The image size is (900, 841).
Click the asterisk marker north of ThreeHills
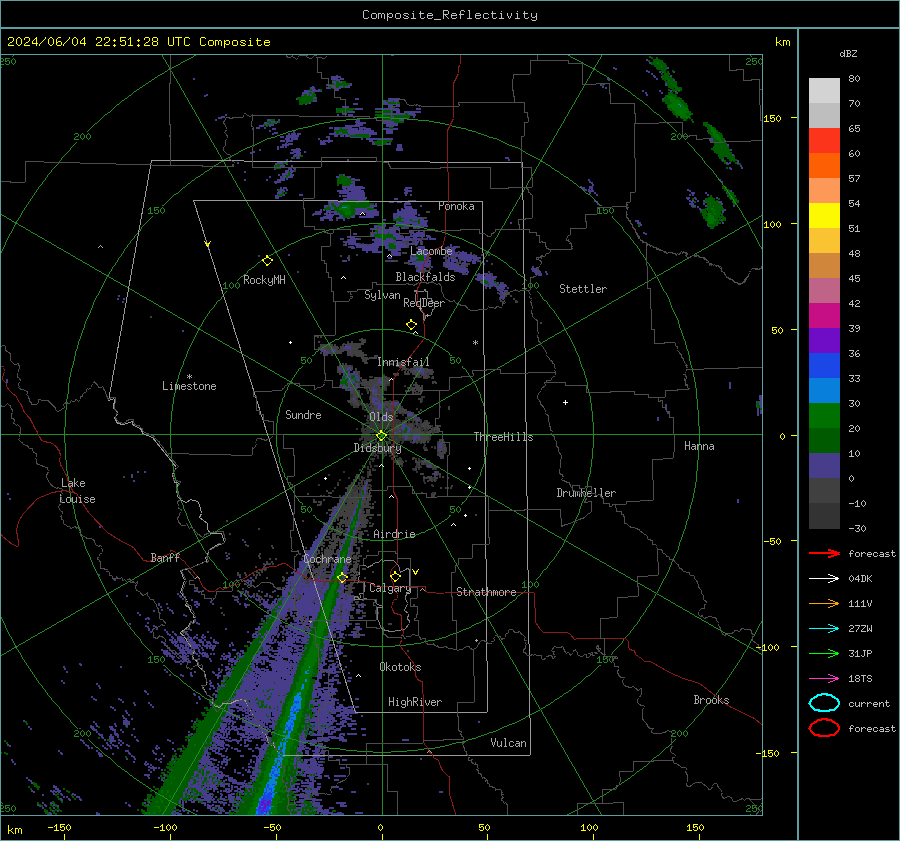[475, 343]
